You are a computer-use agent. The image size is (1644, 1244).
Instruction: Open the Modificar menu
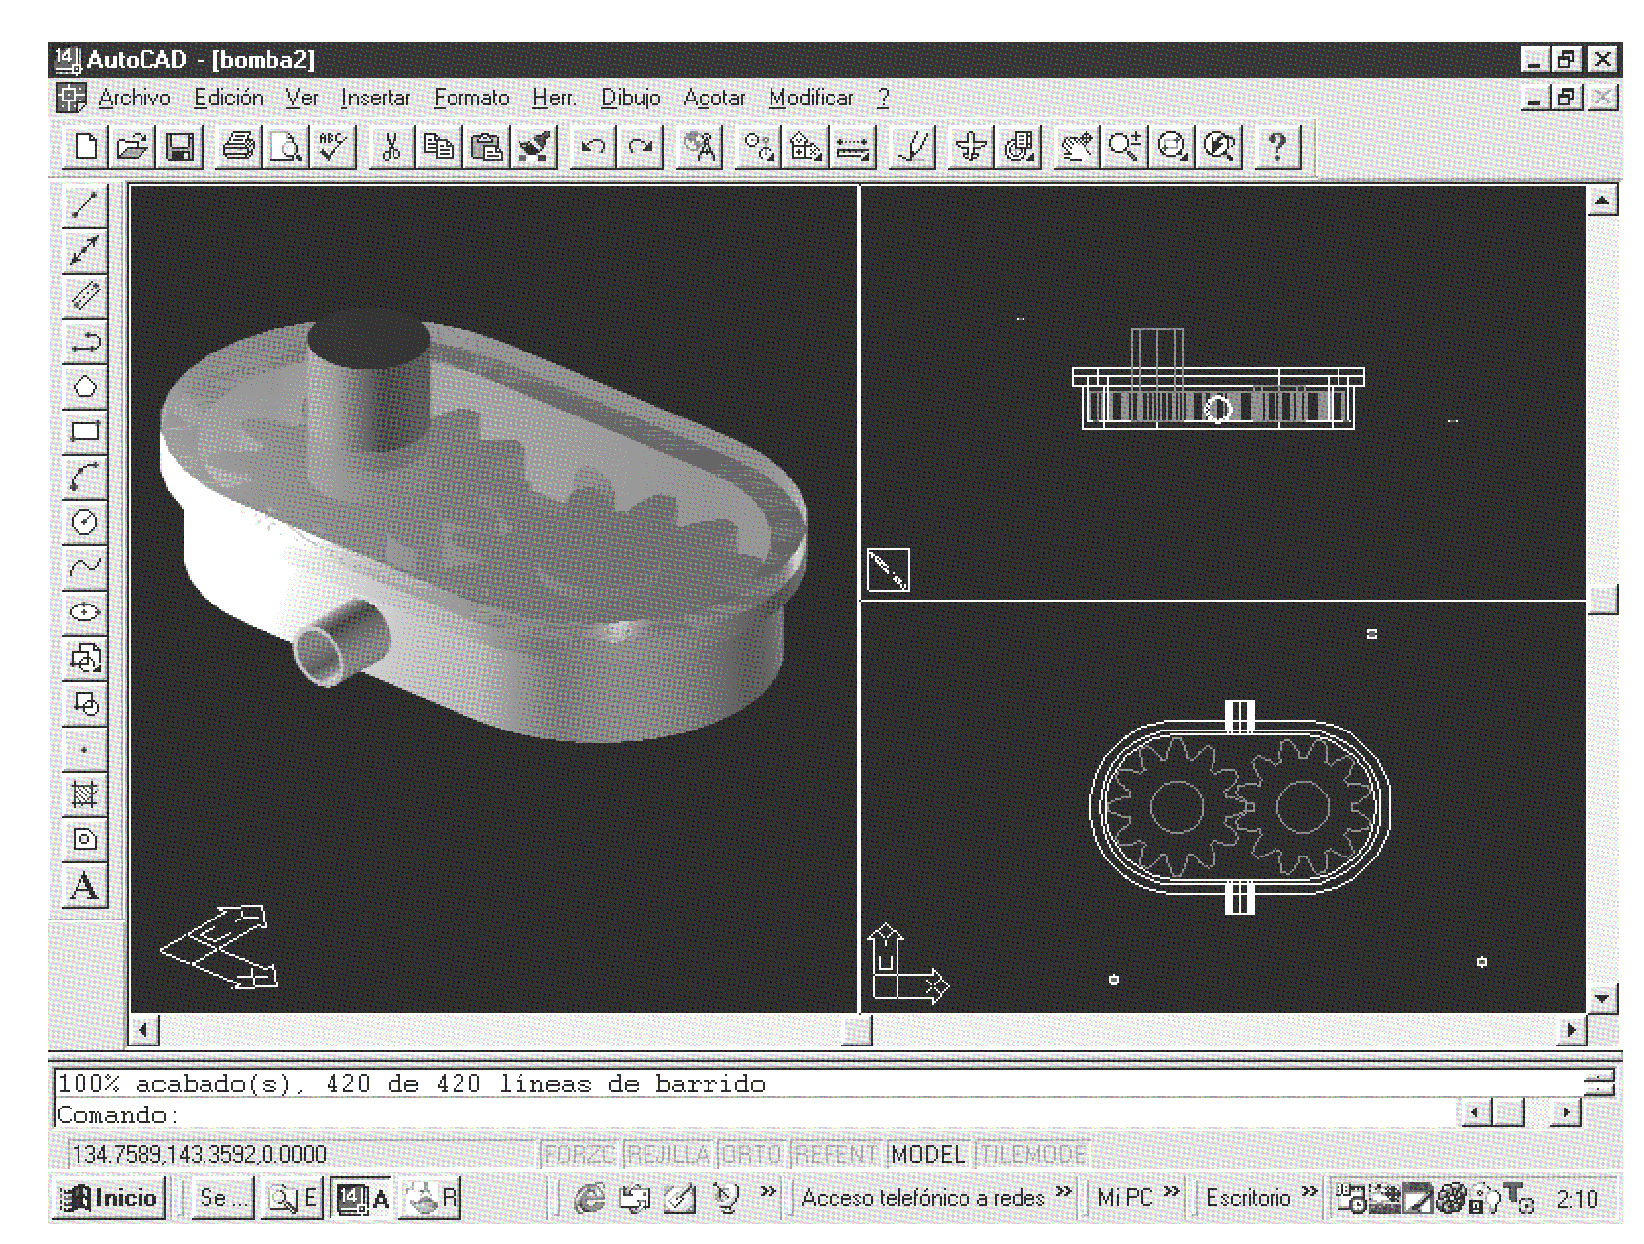(811, 98)
